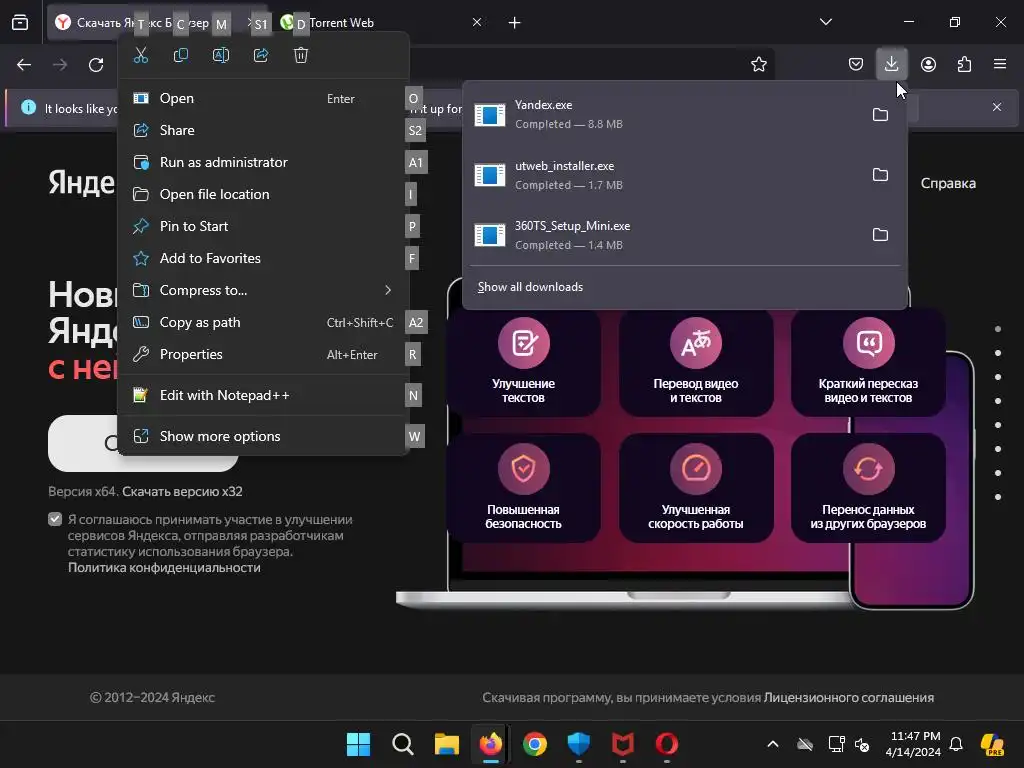Switch to the Torrent Web tab

pyautogui.click(x=382, y=23)
